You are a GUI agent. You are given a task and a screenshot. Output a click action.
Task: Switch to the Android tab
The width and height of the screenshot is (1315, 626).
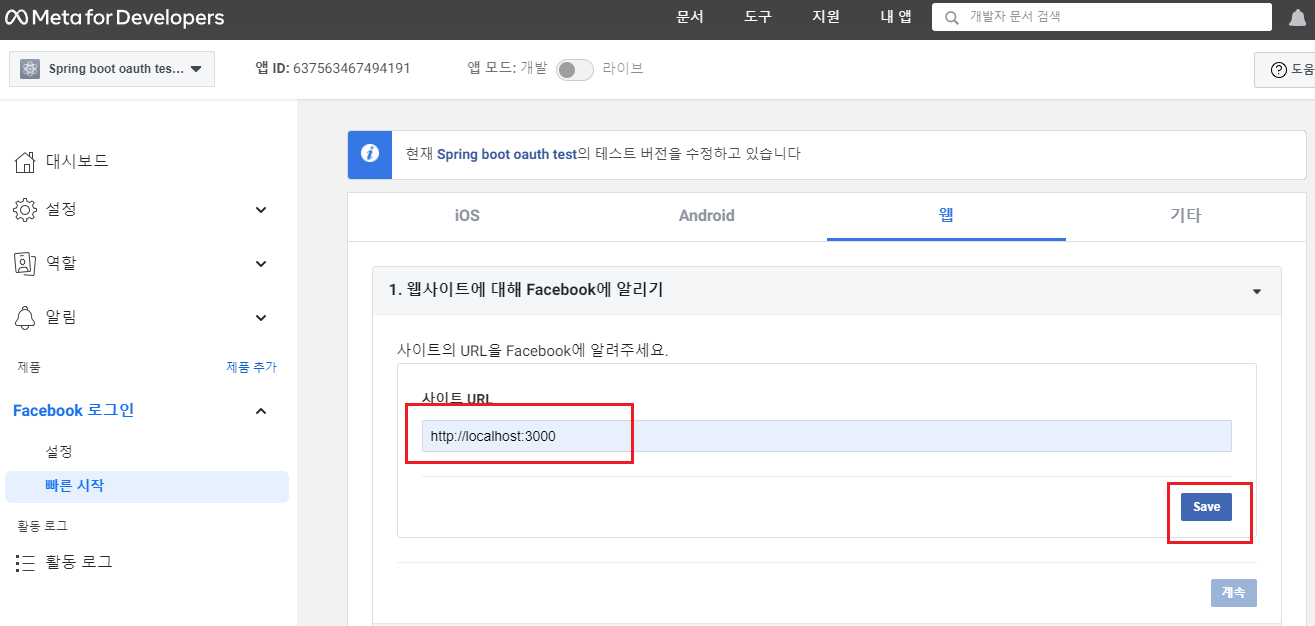[707, 216]
